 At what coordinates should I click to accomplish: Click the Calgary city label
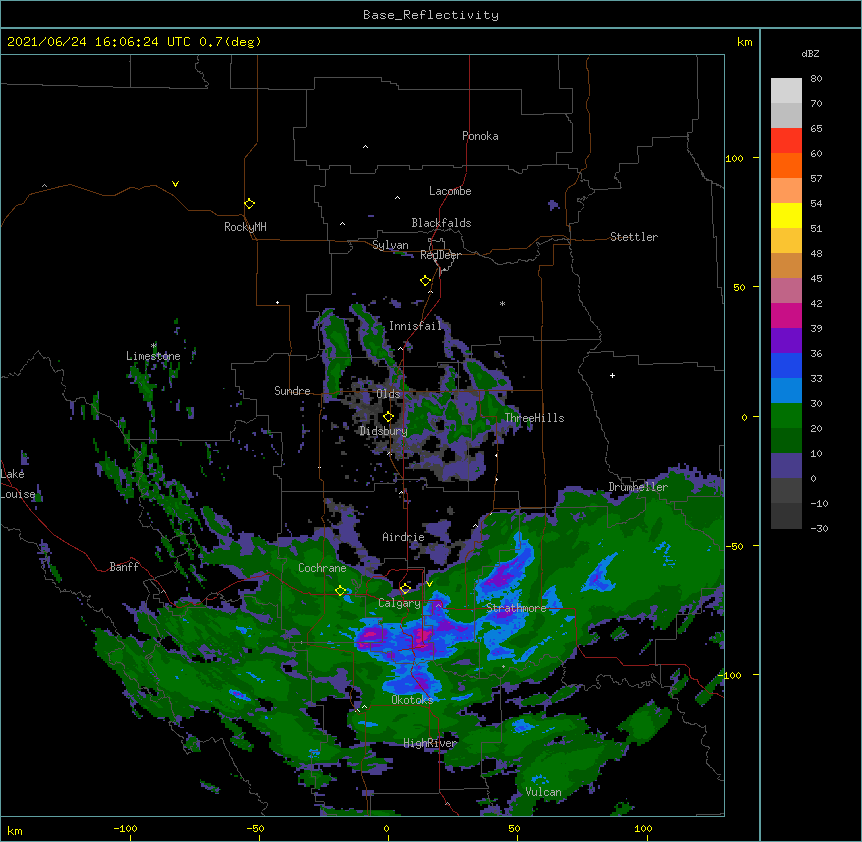click(x=399, y=603)
